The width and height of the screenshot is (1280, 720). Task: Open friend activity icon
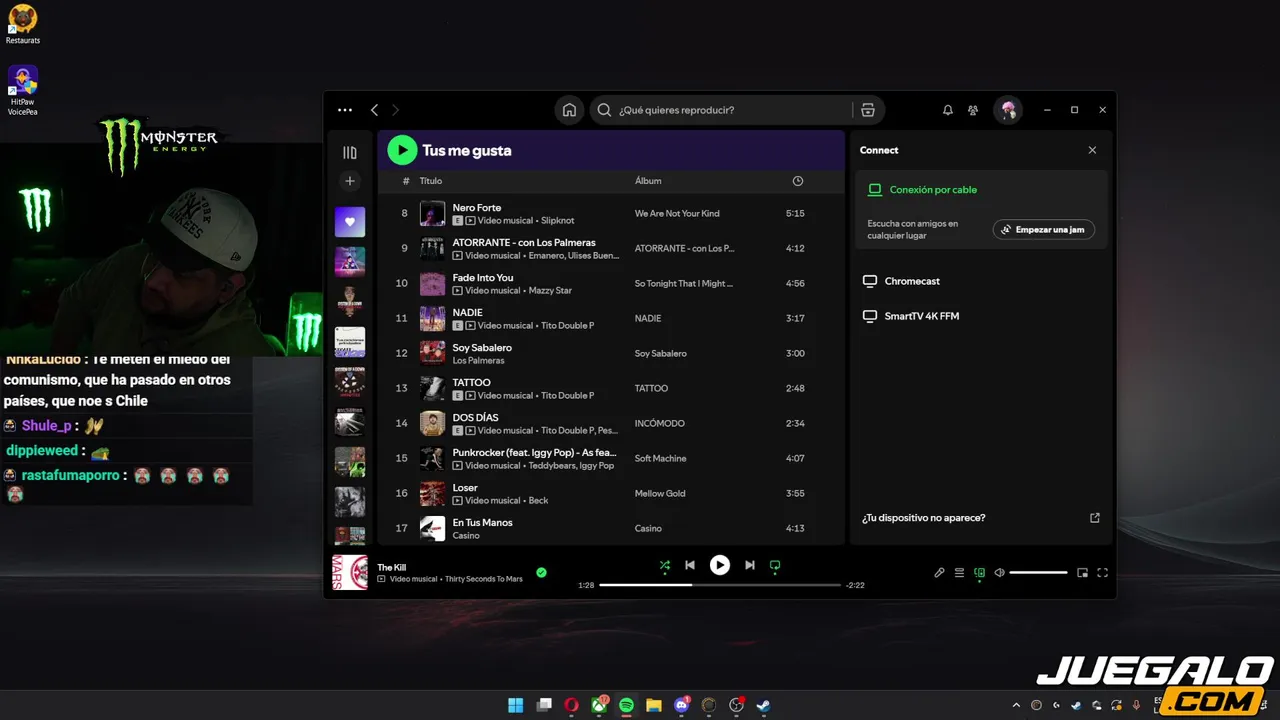[x=973, y=110]
